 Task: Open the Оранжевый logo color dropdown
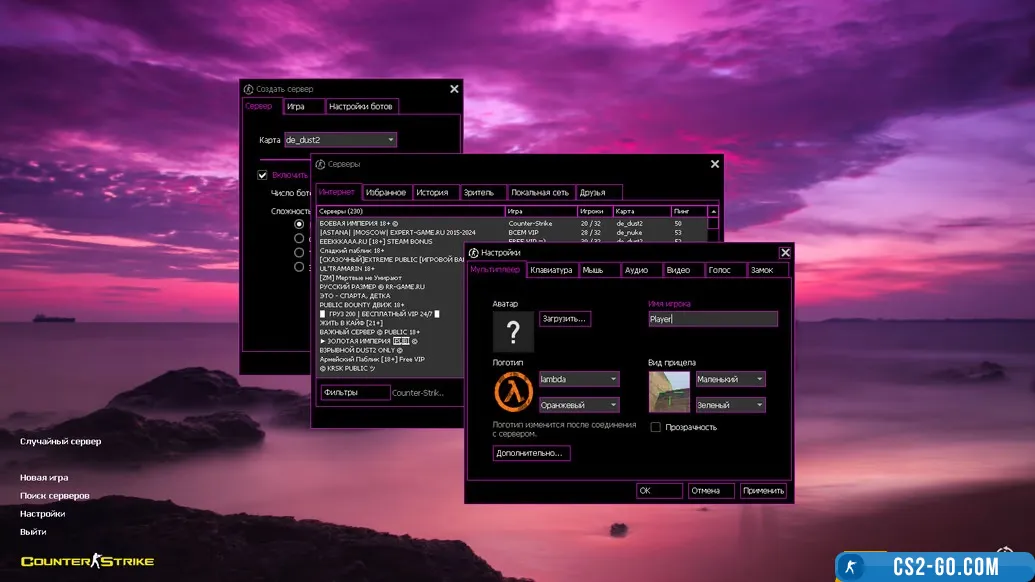click(579, 405)
